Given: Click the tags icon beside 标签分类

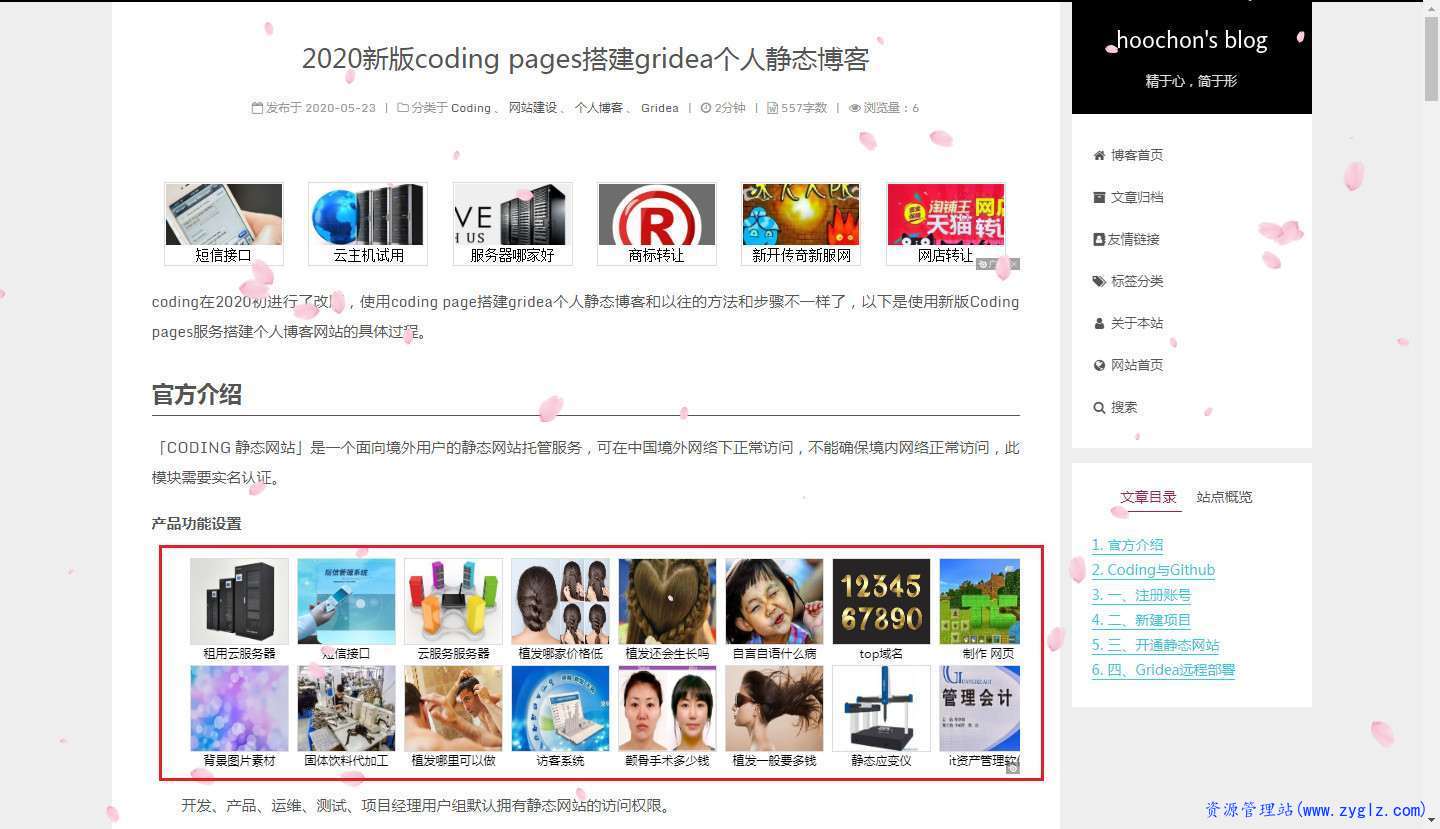Looking at the screenshot, I should 1099,281.
